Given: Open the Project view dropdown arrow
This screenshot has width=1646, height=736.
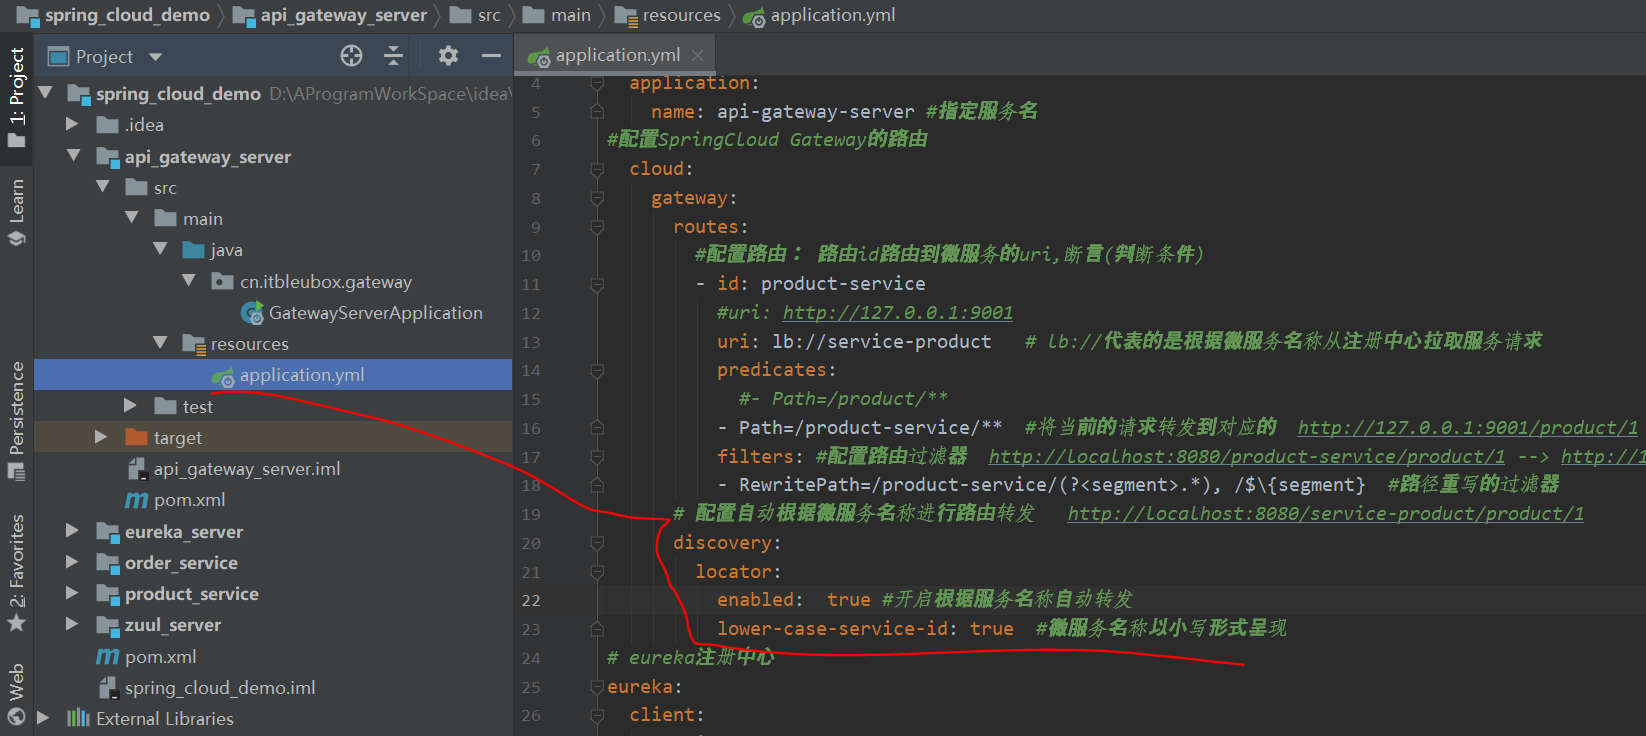Looking at the screenshot, I should click(x=155, y=57).
